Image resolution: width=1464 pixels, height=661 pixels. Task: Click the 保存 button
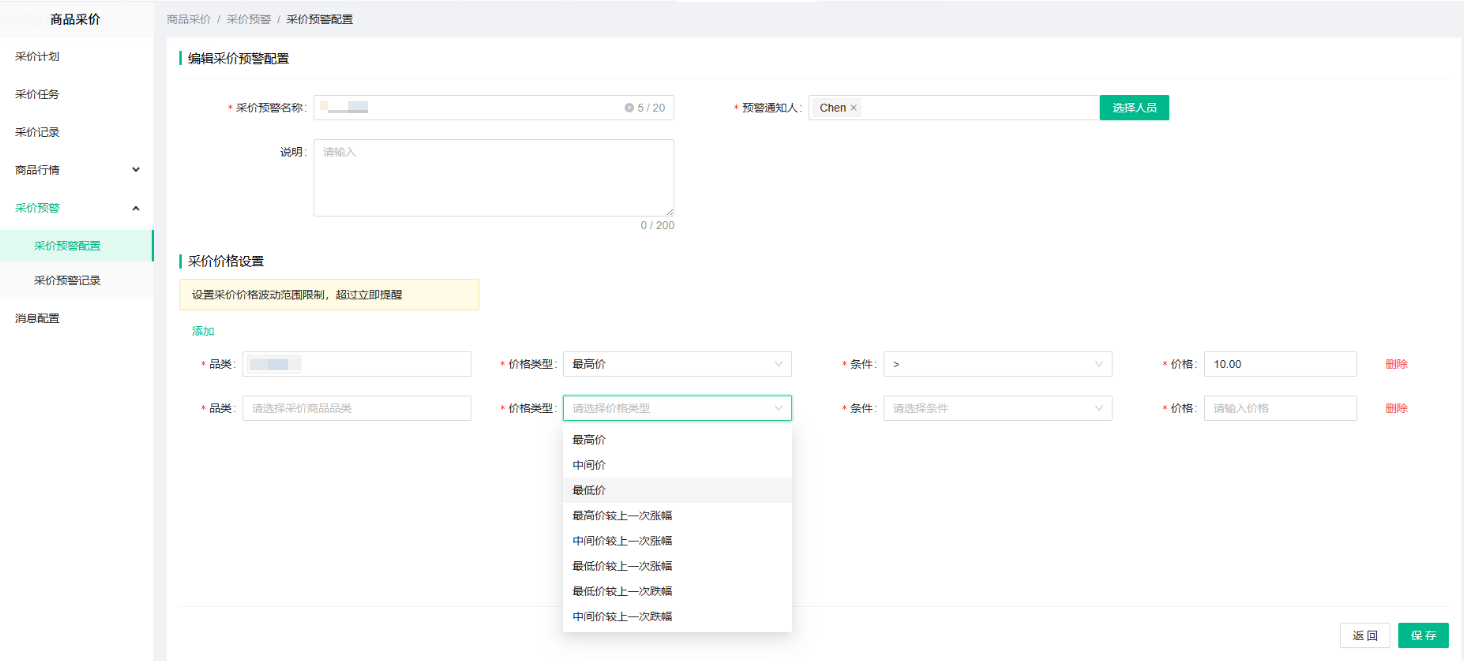(x=1423, y=636)
